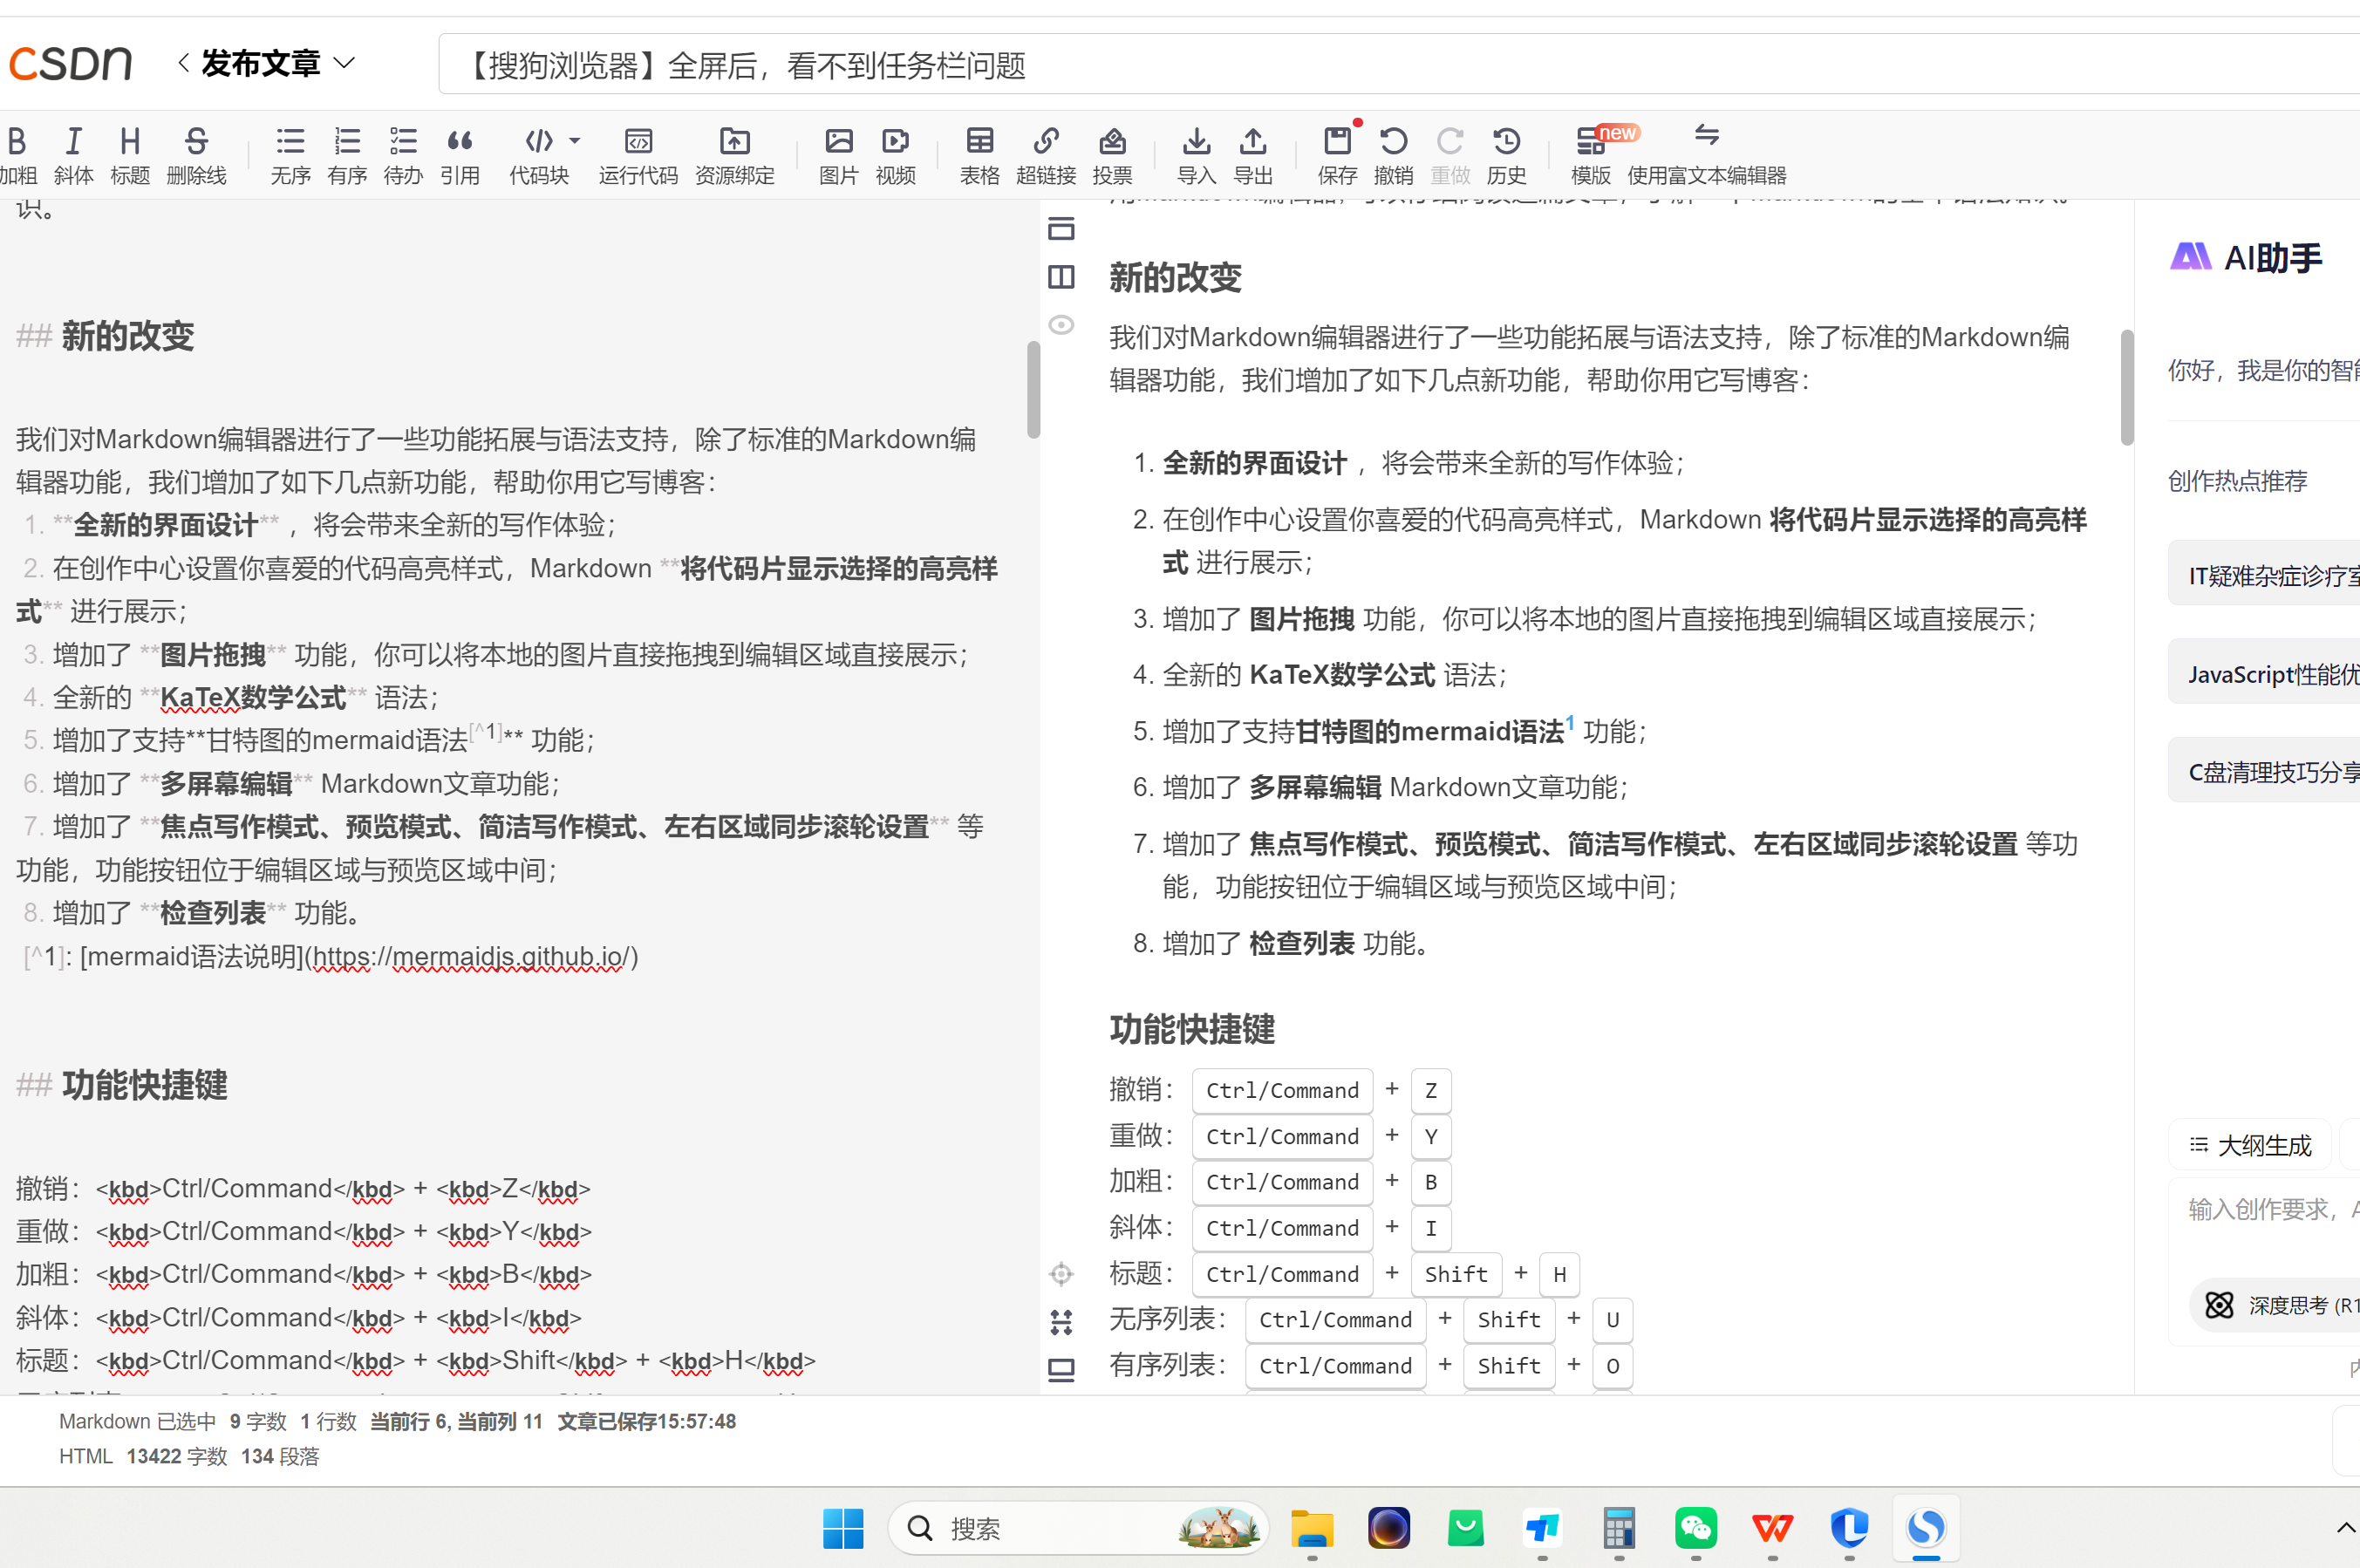Expand the 发布文章 dropdown chevron
The height and width of the screenshot is (1568, 2360).
[347, 62]
